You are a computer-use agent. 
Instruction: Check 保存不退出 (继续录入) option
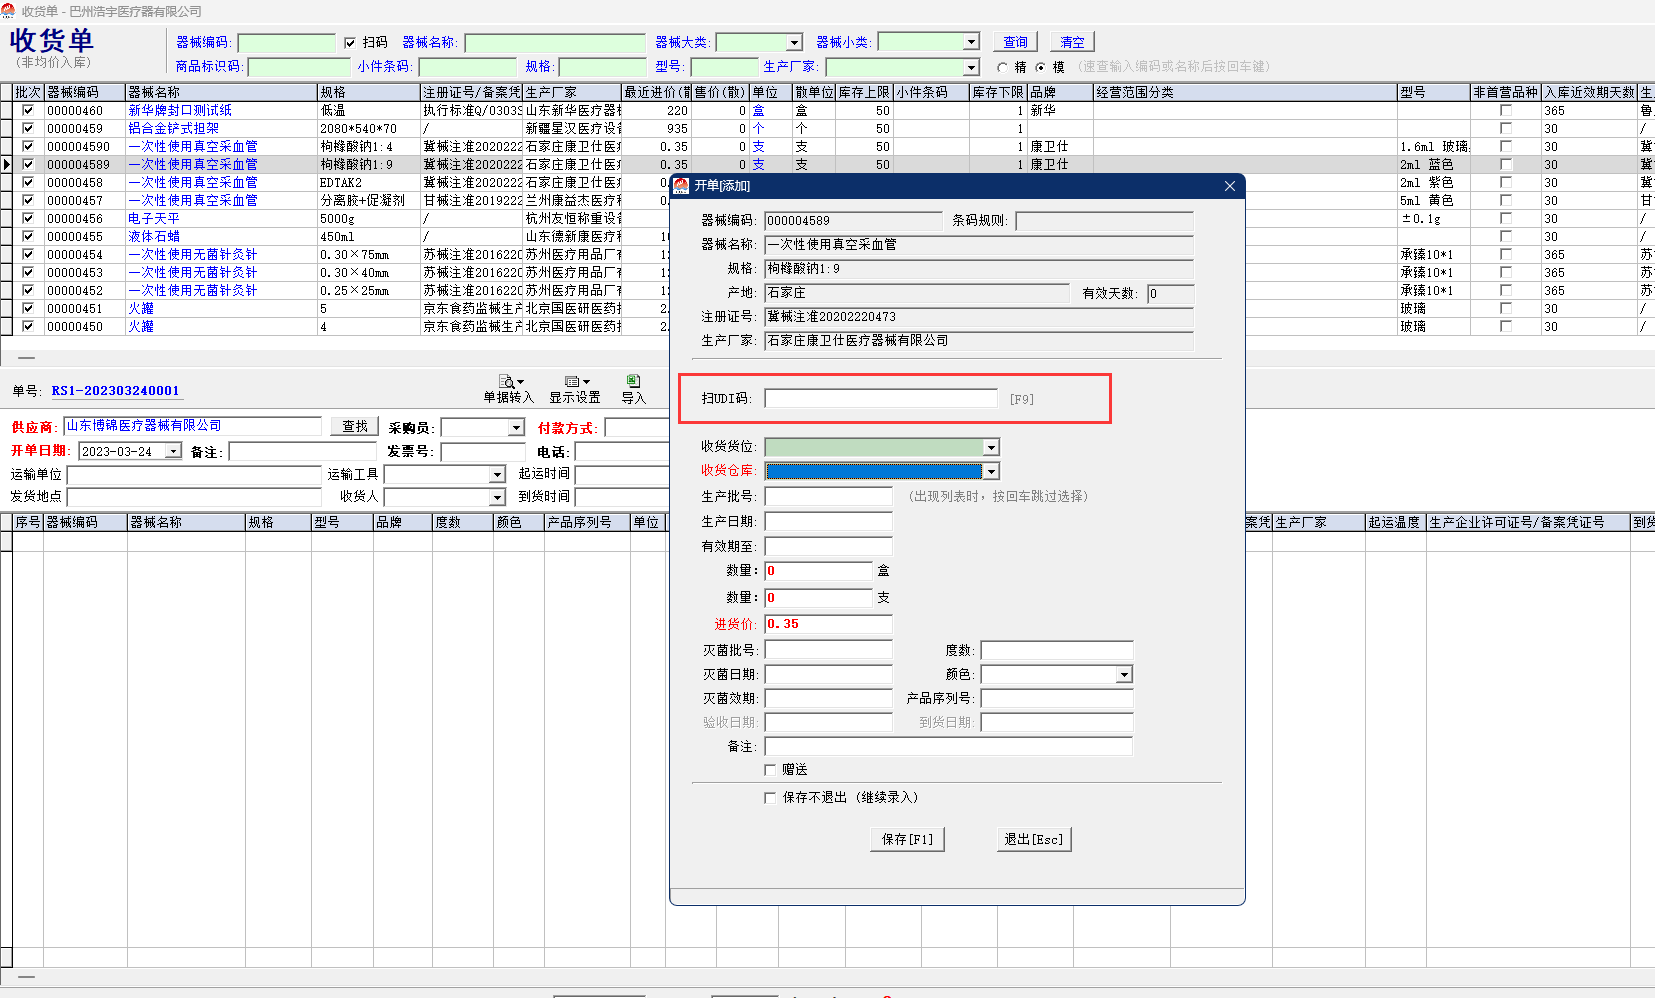[770, 798]
